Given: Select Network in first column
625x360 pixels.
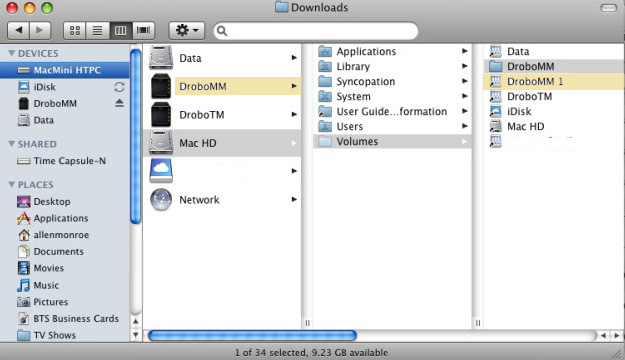Looking at the screenshot, I should [x=222, y=199].
